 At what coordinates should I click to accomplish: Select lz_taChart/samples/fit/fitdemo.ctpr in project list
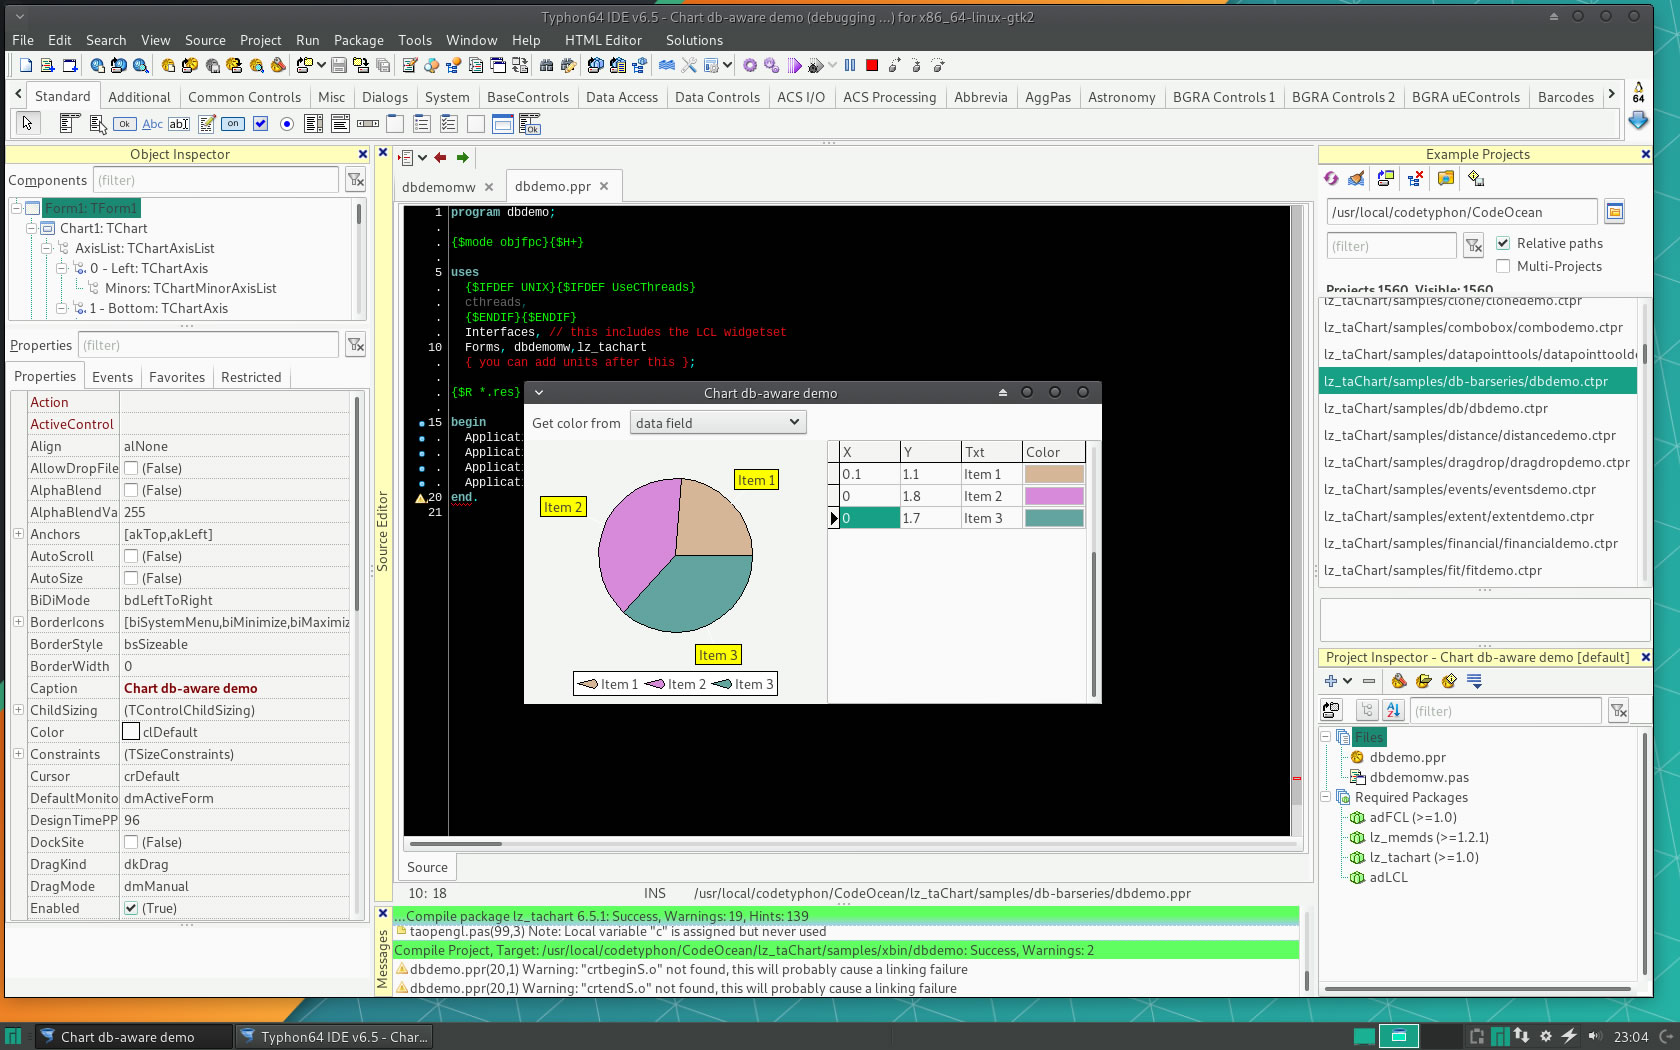click(x=1432, y=570)
